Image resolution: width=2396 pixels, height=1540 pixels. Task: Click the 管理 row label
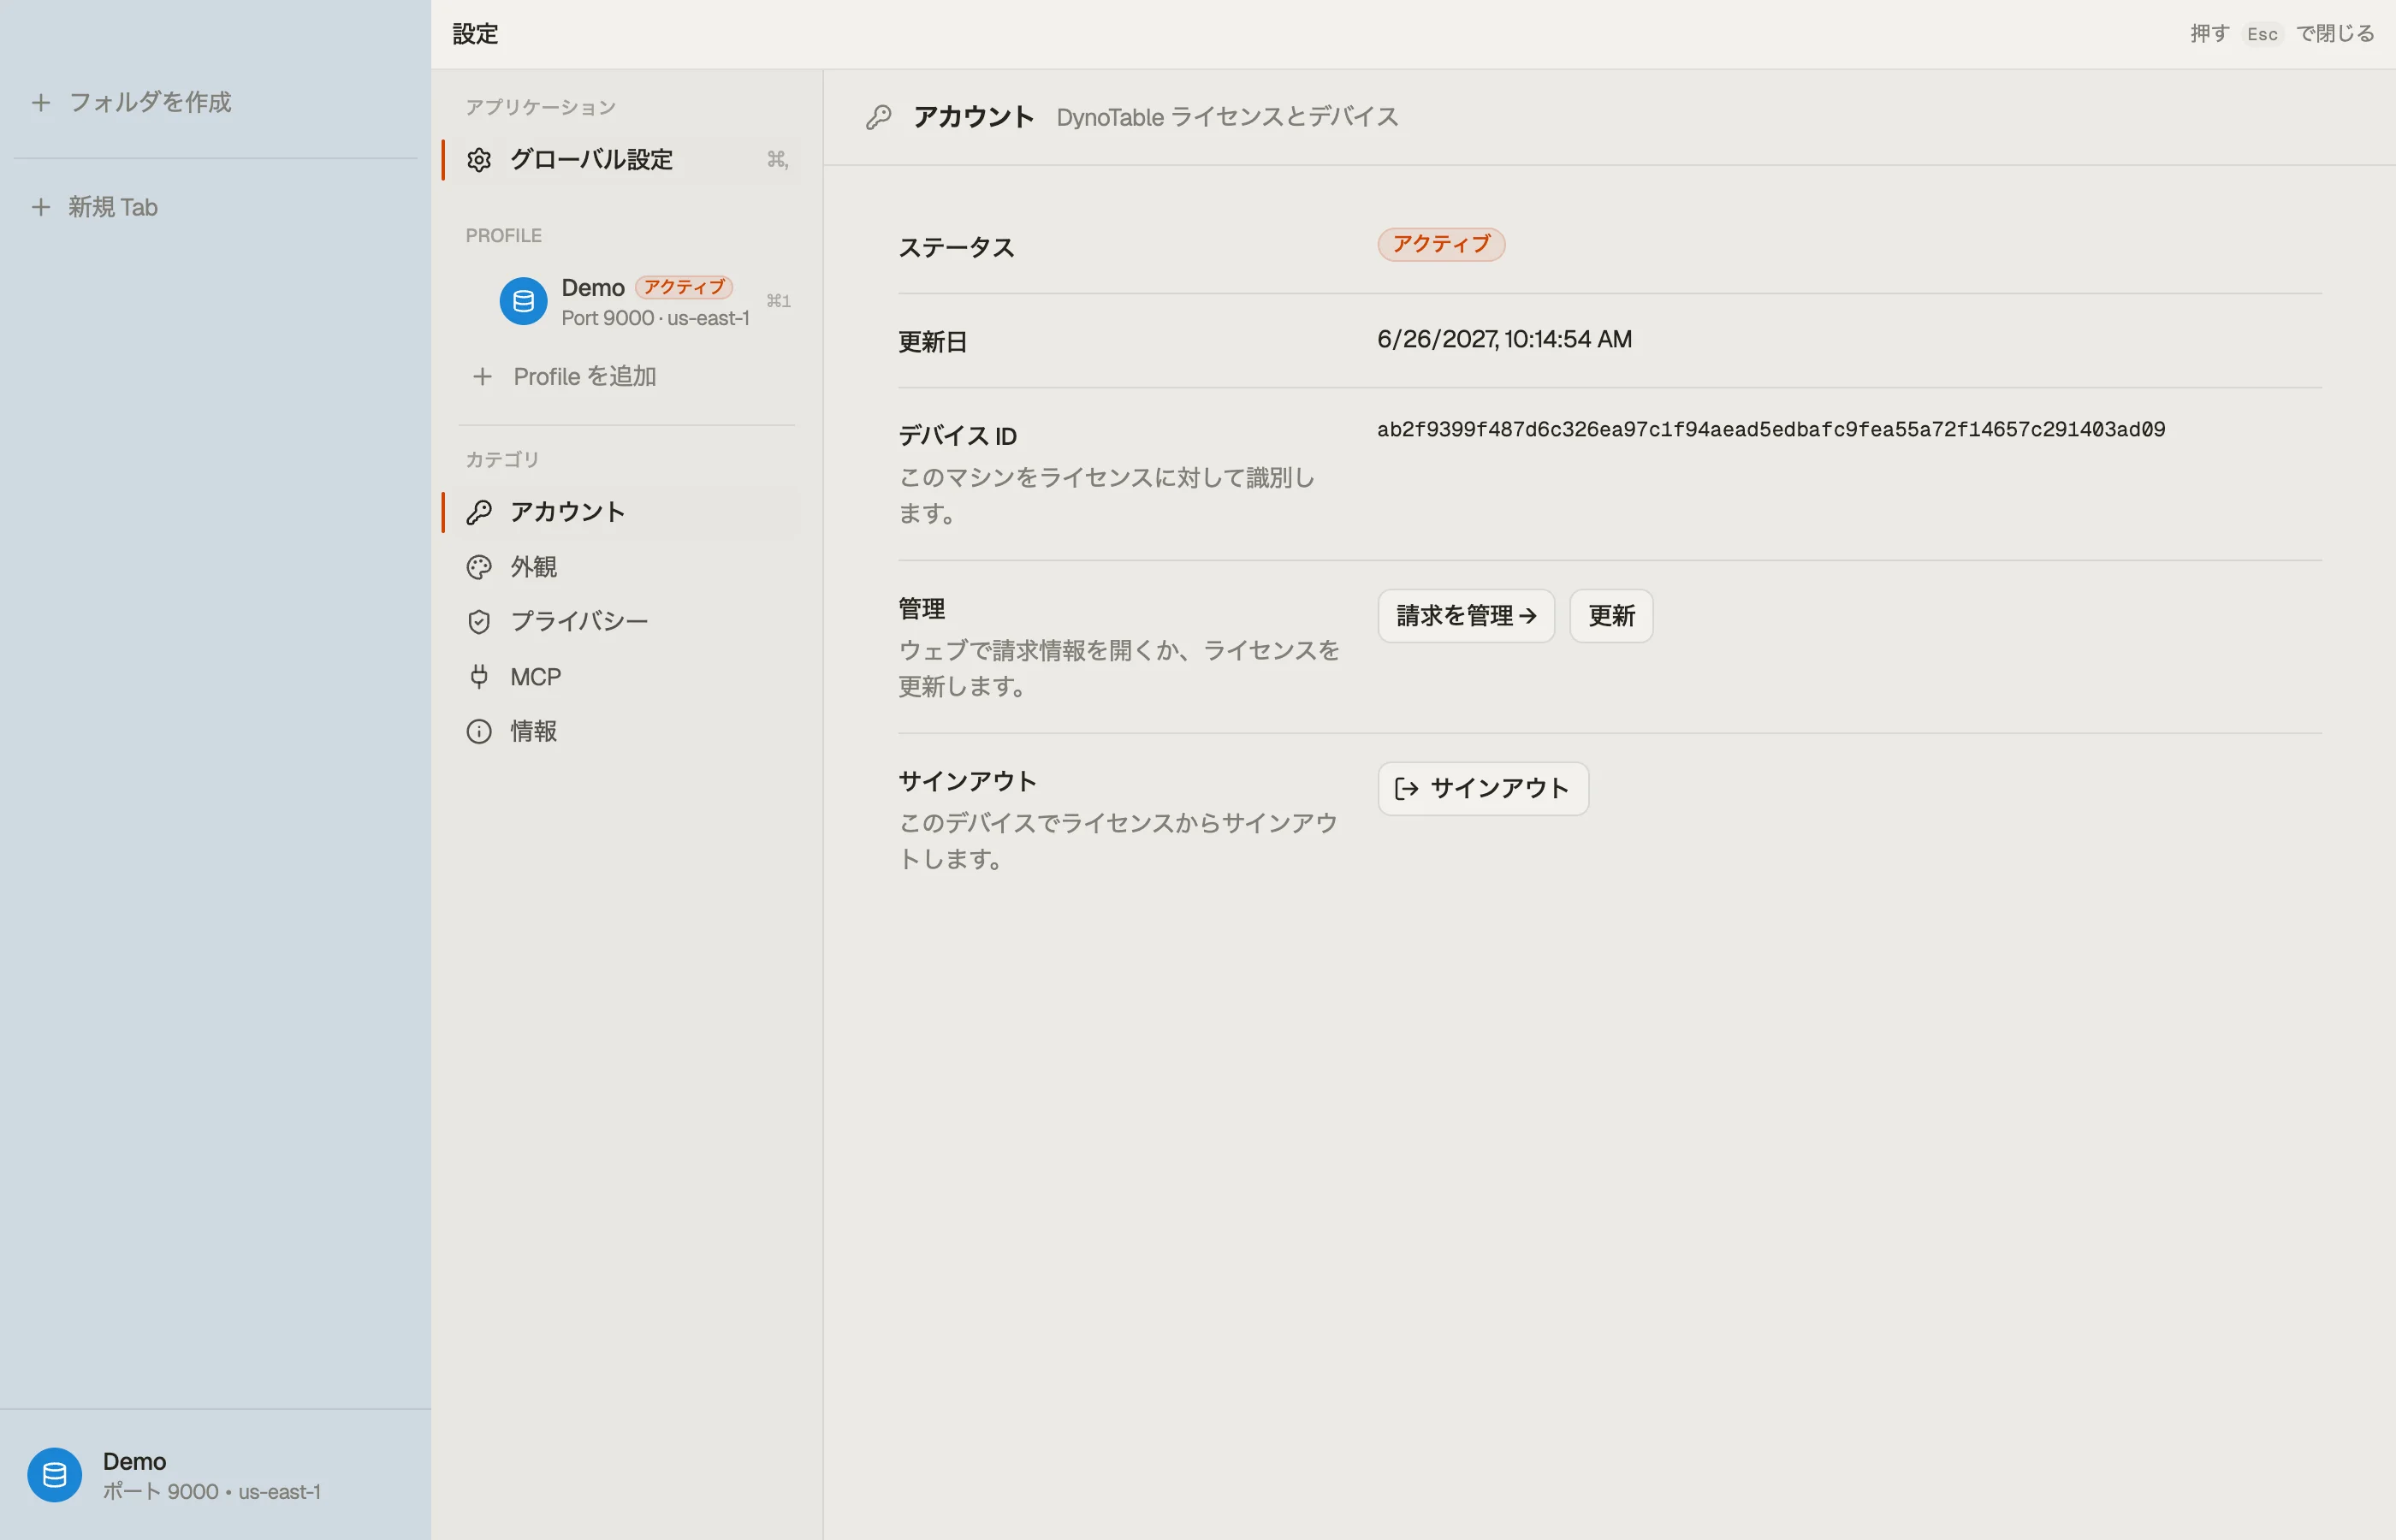(921, 609)
